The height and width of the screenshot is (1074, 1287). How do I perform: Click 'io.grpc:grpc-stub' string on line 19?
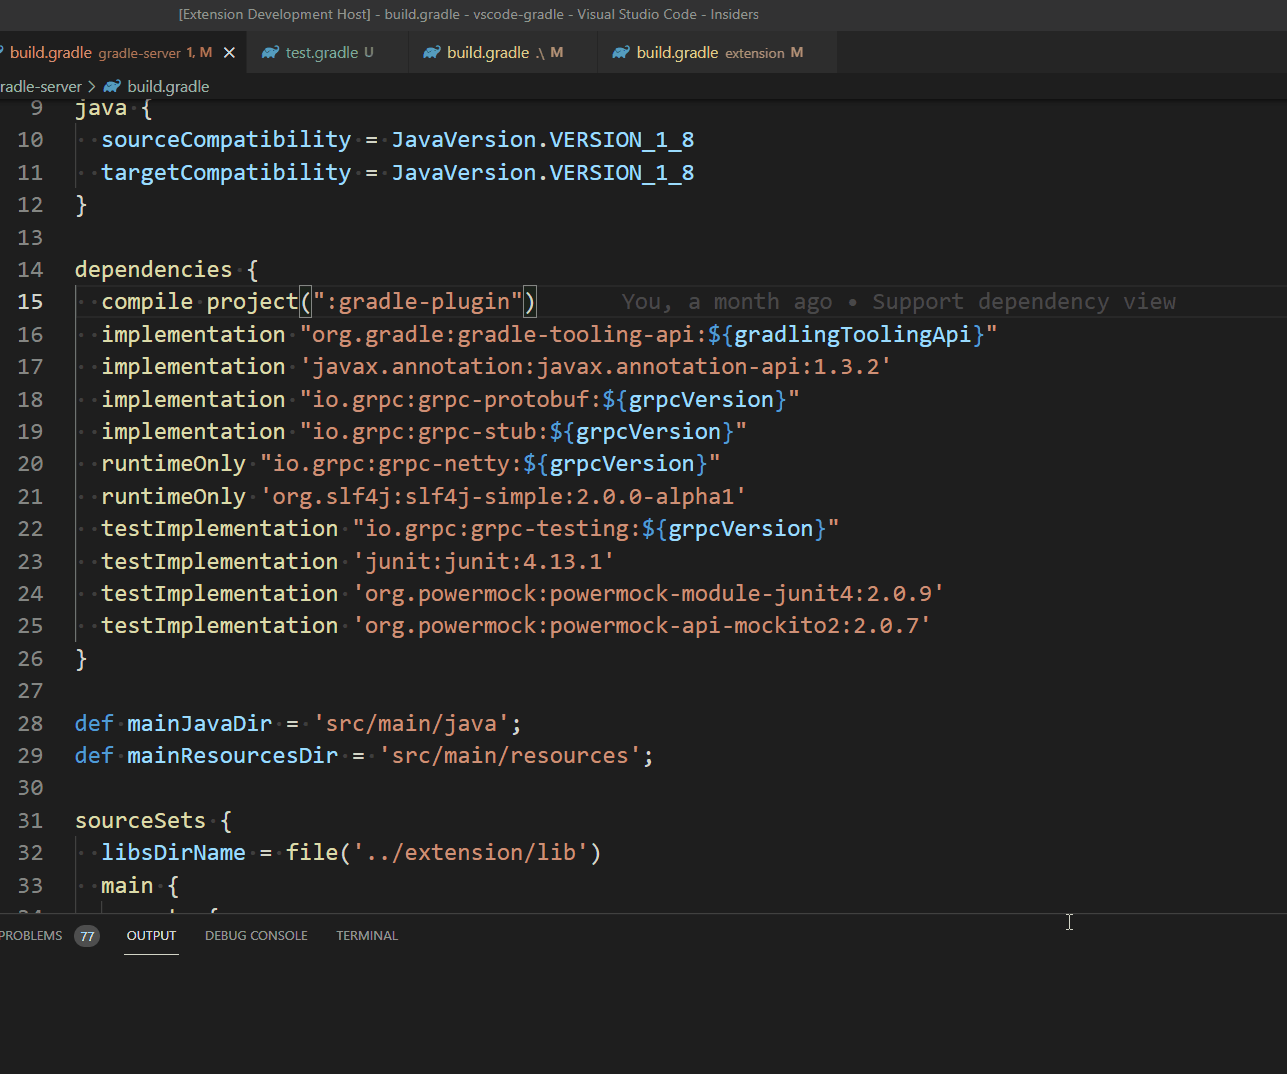[424, 431]
